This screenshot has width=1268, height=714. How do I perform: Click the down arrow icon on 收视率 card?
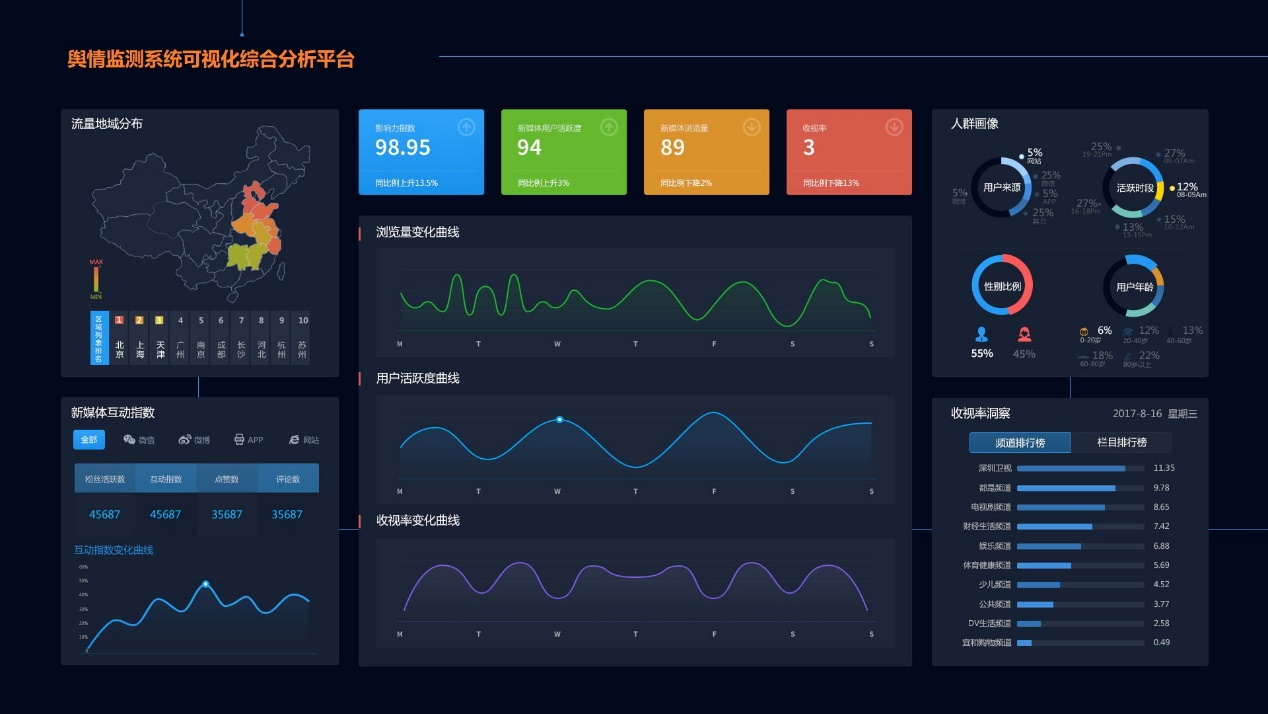[894, 127]
